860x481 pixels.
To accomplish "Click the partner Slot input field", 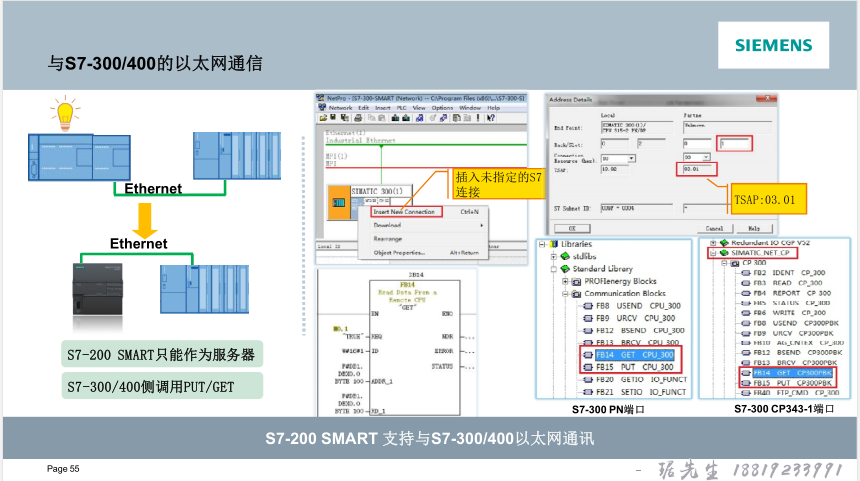I will point(734,144).
